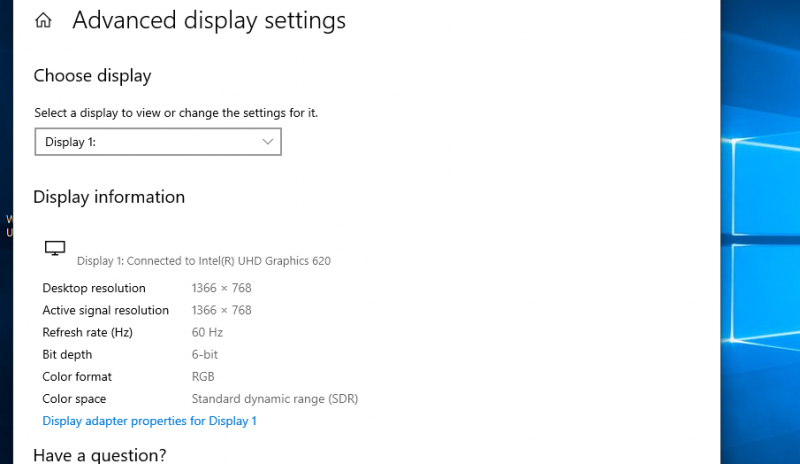Viewport: 800px width, 464px height.
Task: Click the Display information heading
Action: [109, 197]
